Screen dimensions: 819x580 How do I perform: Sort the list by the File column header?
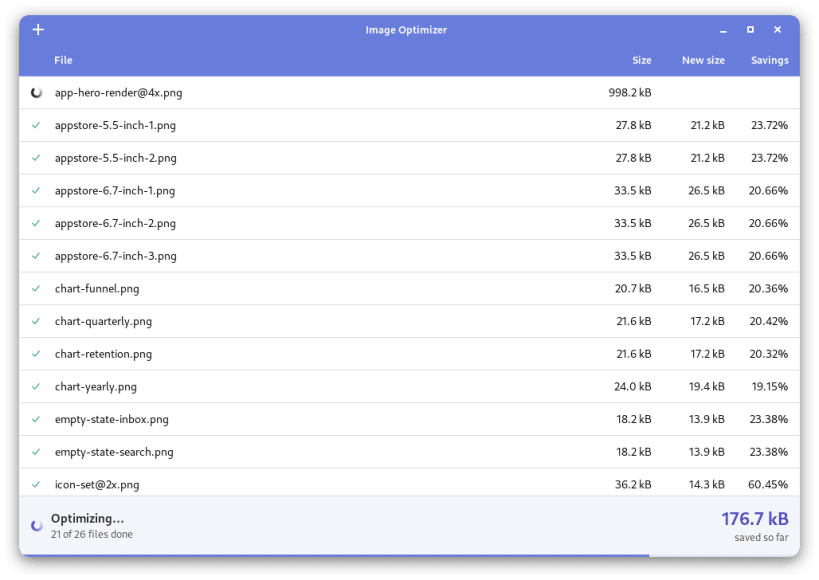63,60
